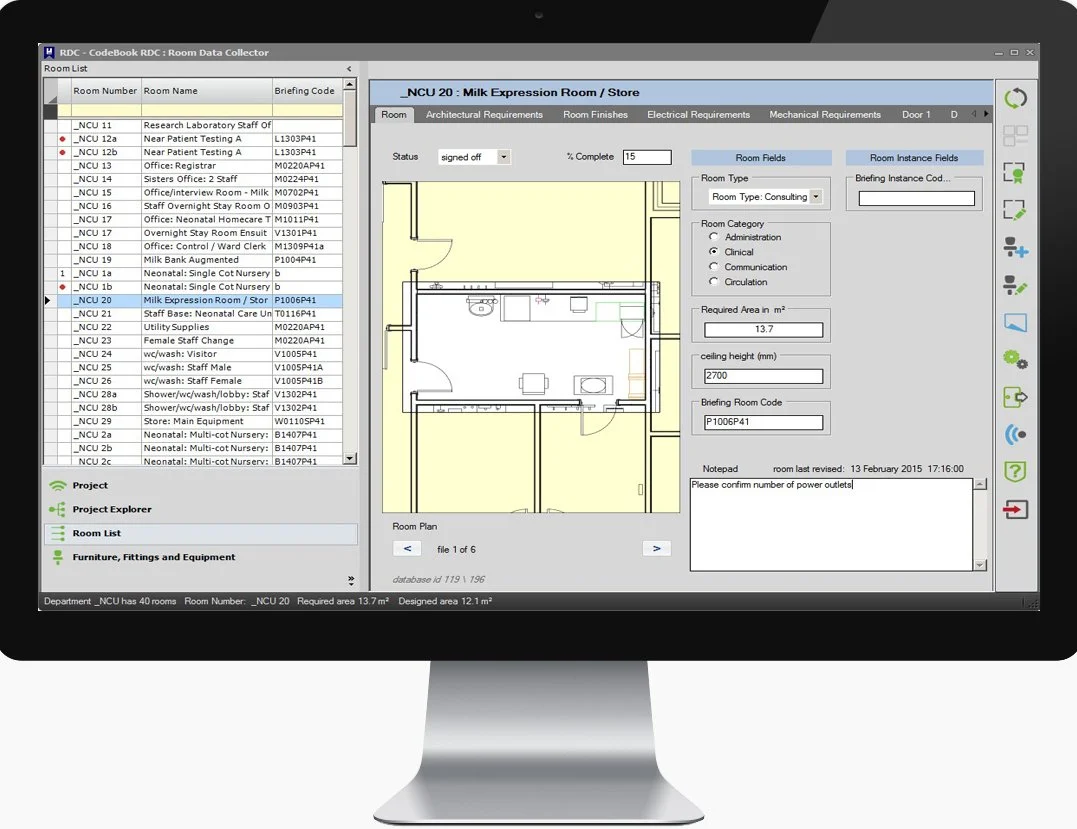Click the Project Explorer tree icon

pos(58,509)
